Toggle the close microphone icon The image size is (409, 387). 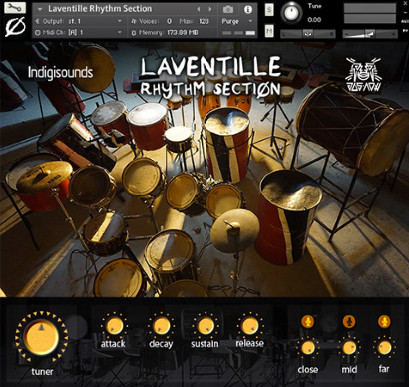[308, 321]
